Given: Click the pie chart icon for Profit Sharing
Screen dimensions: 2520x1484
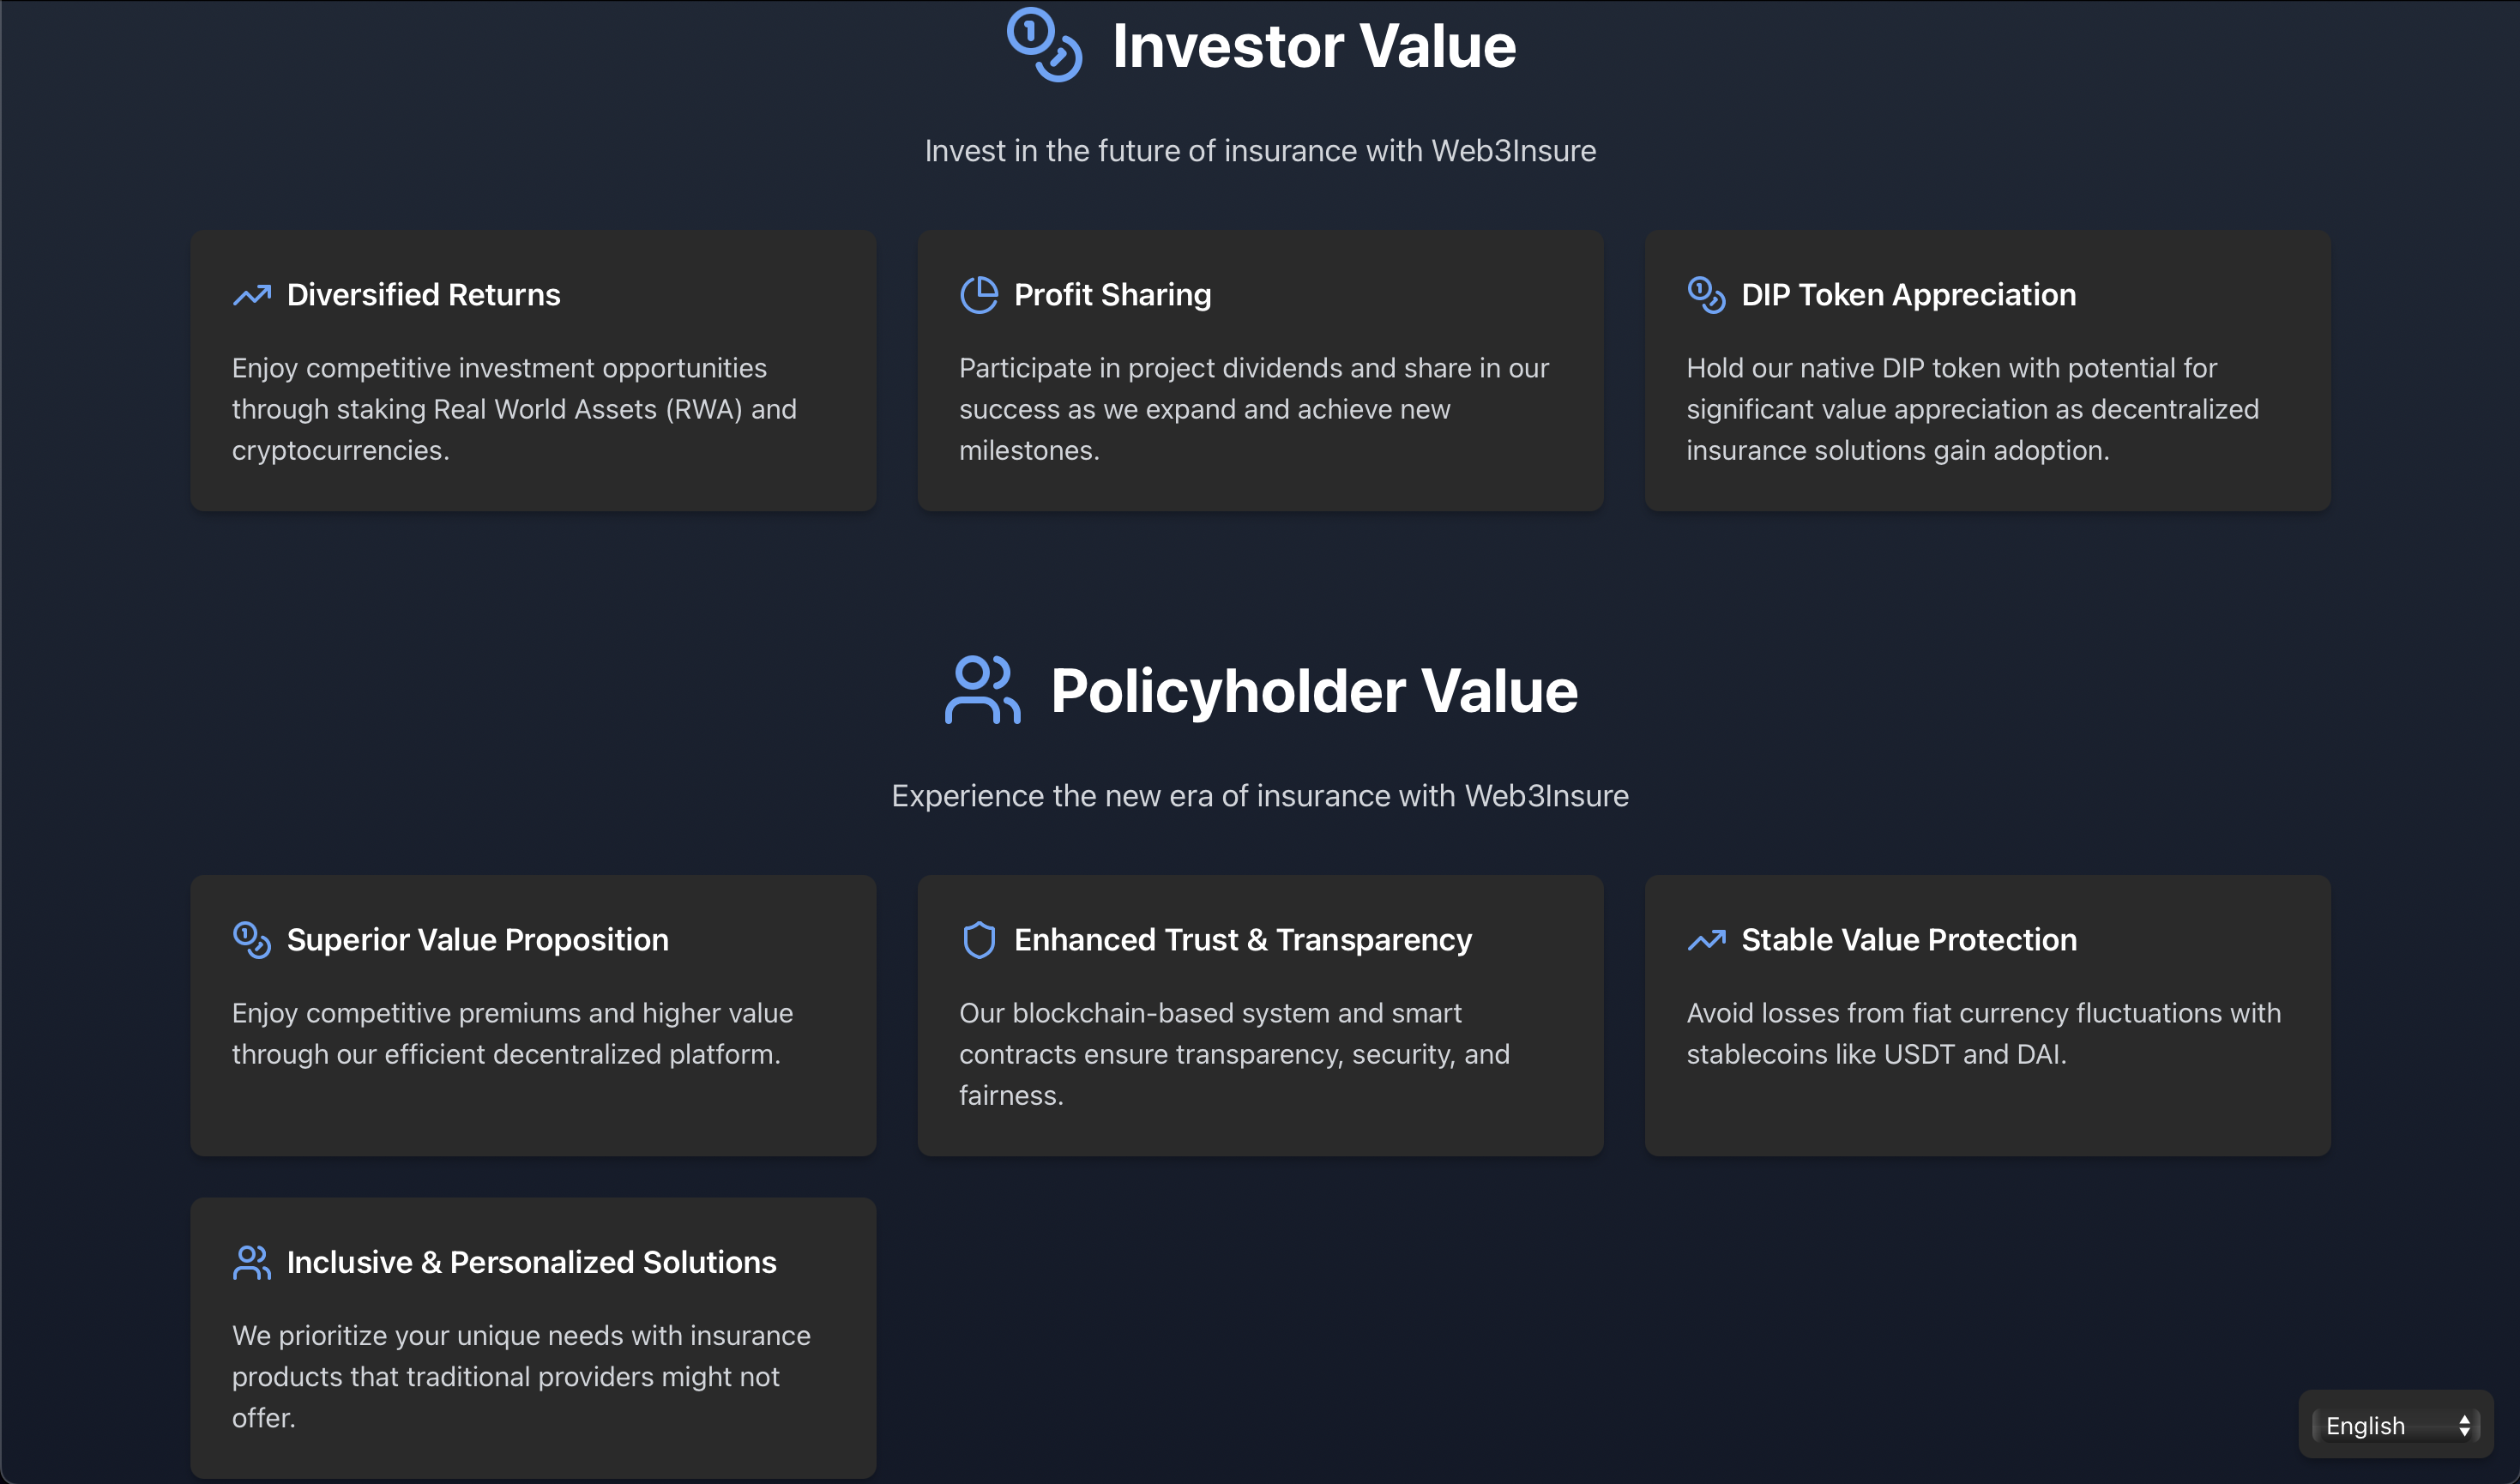Looking at the screenshot, I should [979, 295].
